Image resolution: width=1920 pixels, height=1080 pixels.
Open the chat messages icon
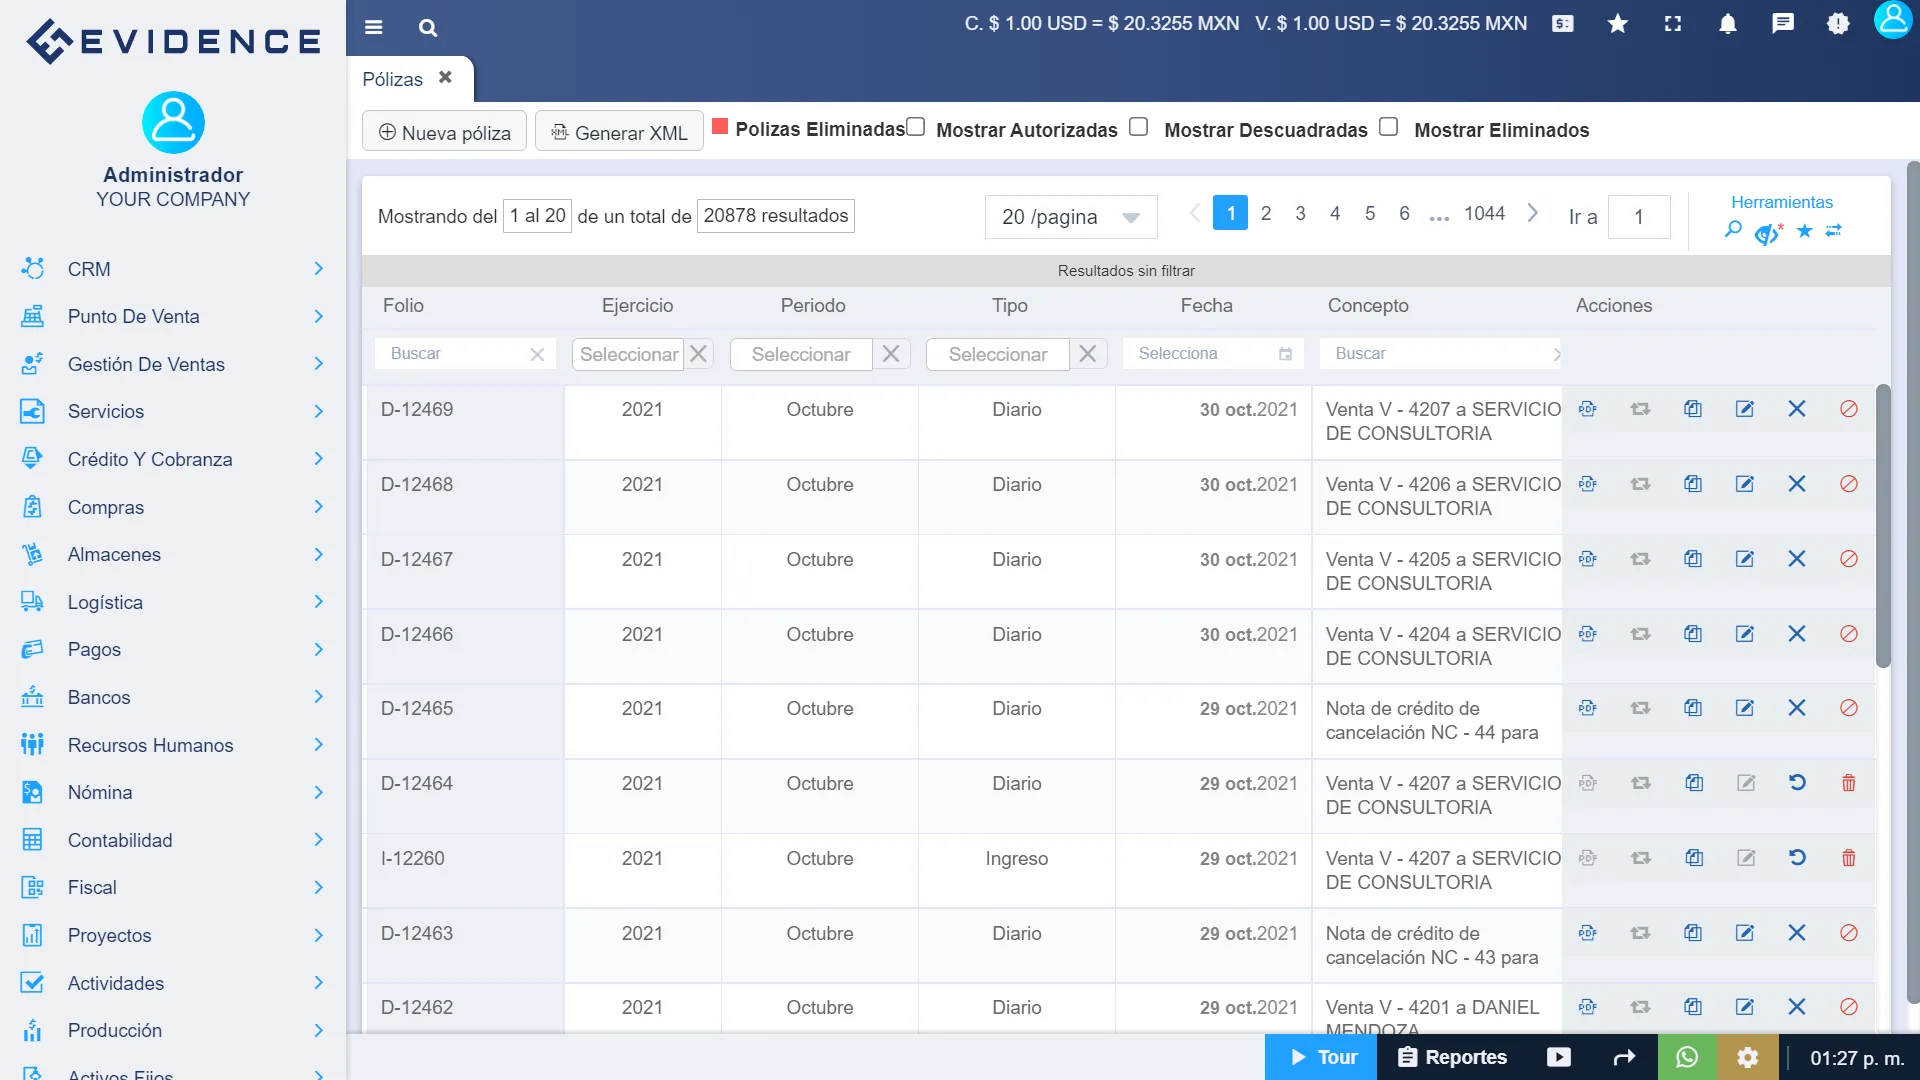[x=1783, y=23]
